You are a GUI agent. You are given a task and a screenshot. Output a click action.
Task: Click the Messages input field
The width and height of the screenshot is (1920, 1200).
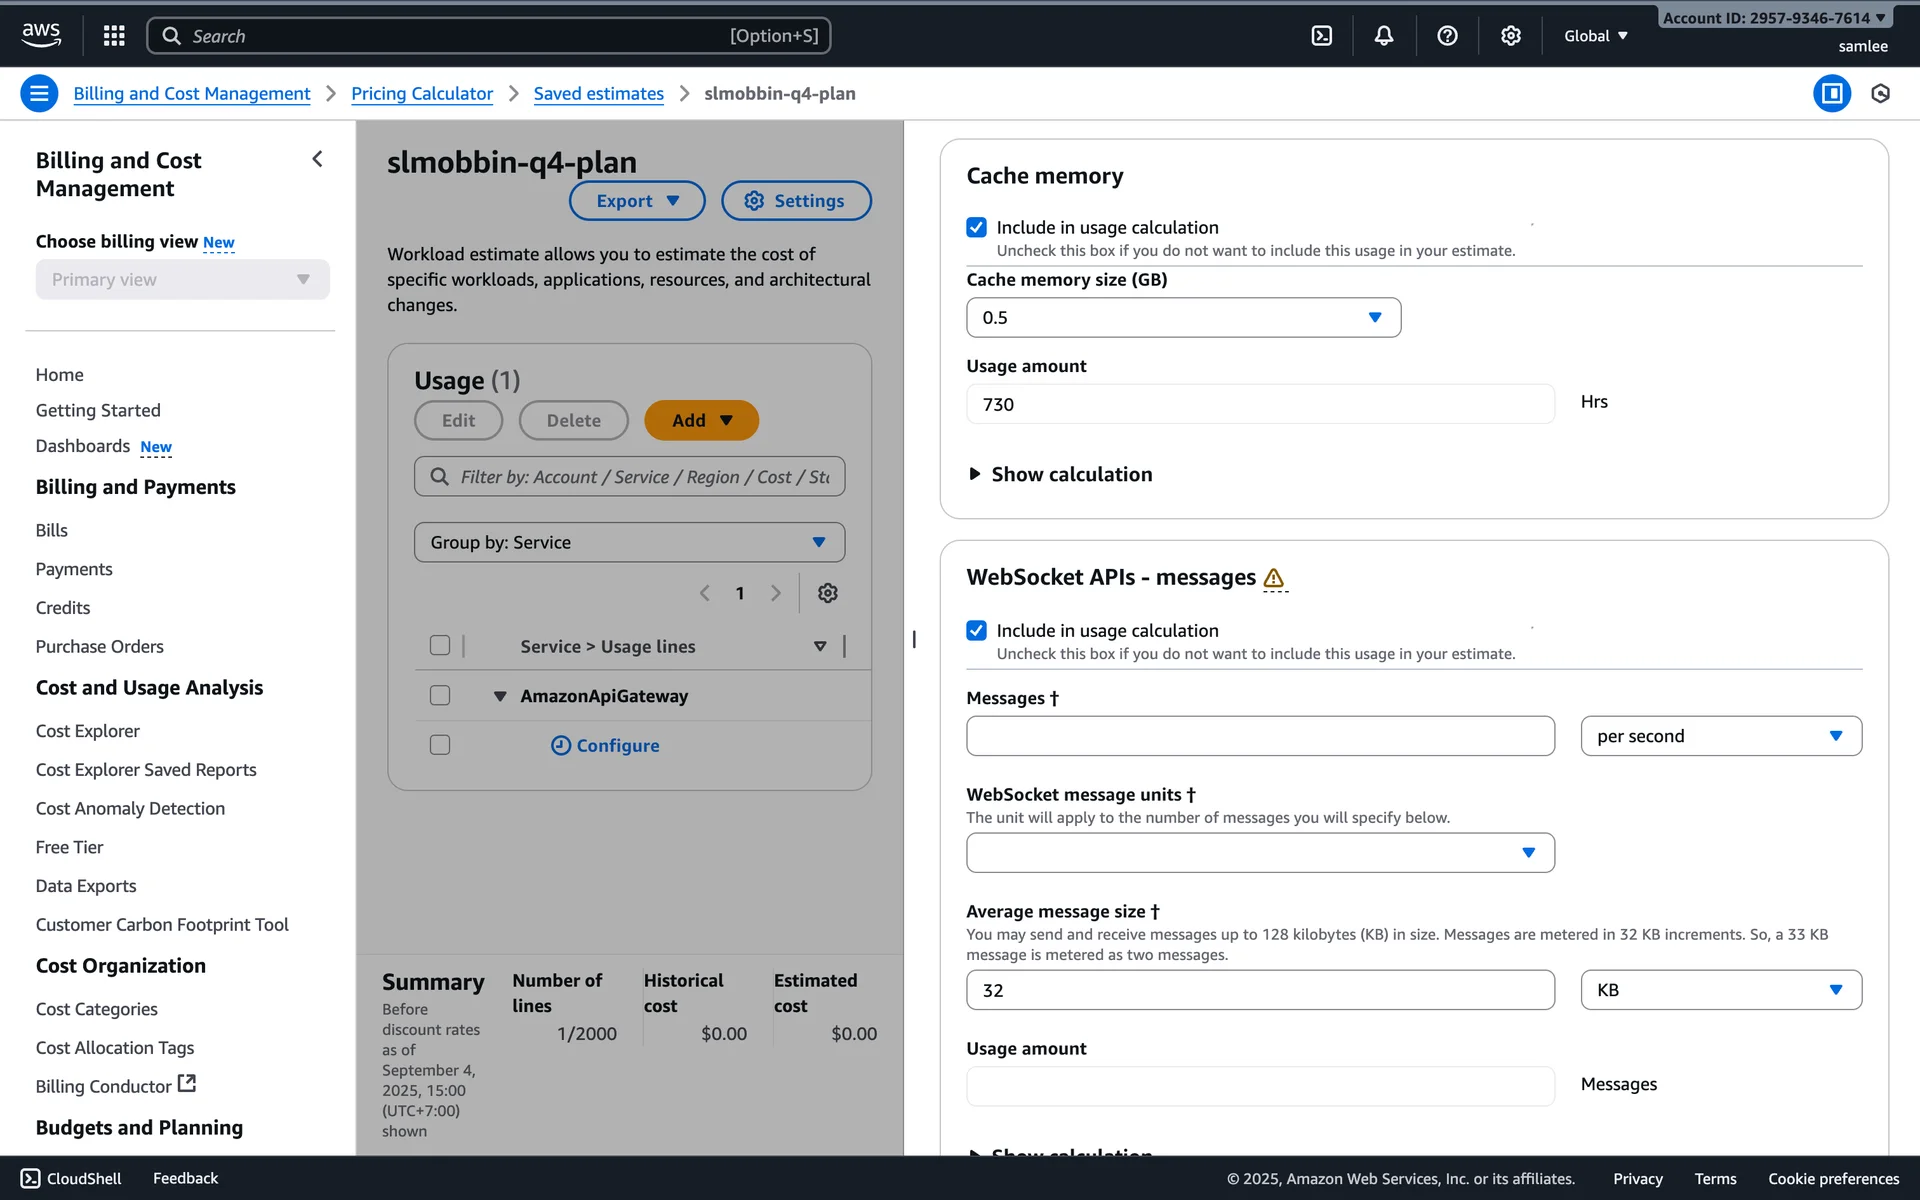(x=1259, y=736)
